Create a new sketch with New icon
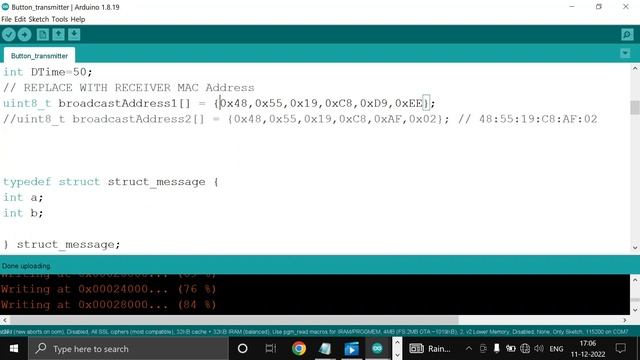640x360 pixels. [42, 35]
